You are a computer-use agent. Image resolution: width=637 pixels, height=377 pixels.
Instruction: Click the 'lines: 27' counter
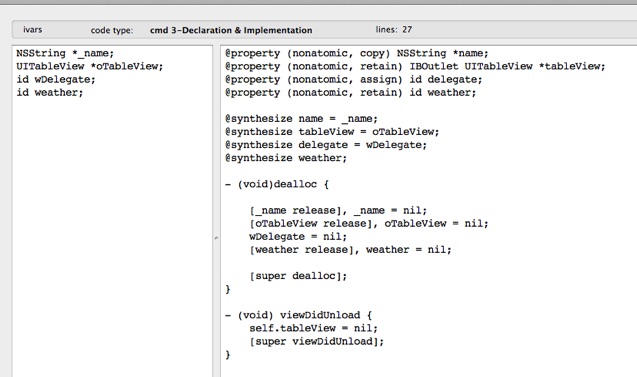click(394, 30)
